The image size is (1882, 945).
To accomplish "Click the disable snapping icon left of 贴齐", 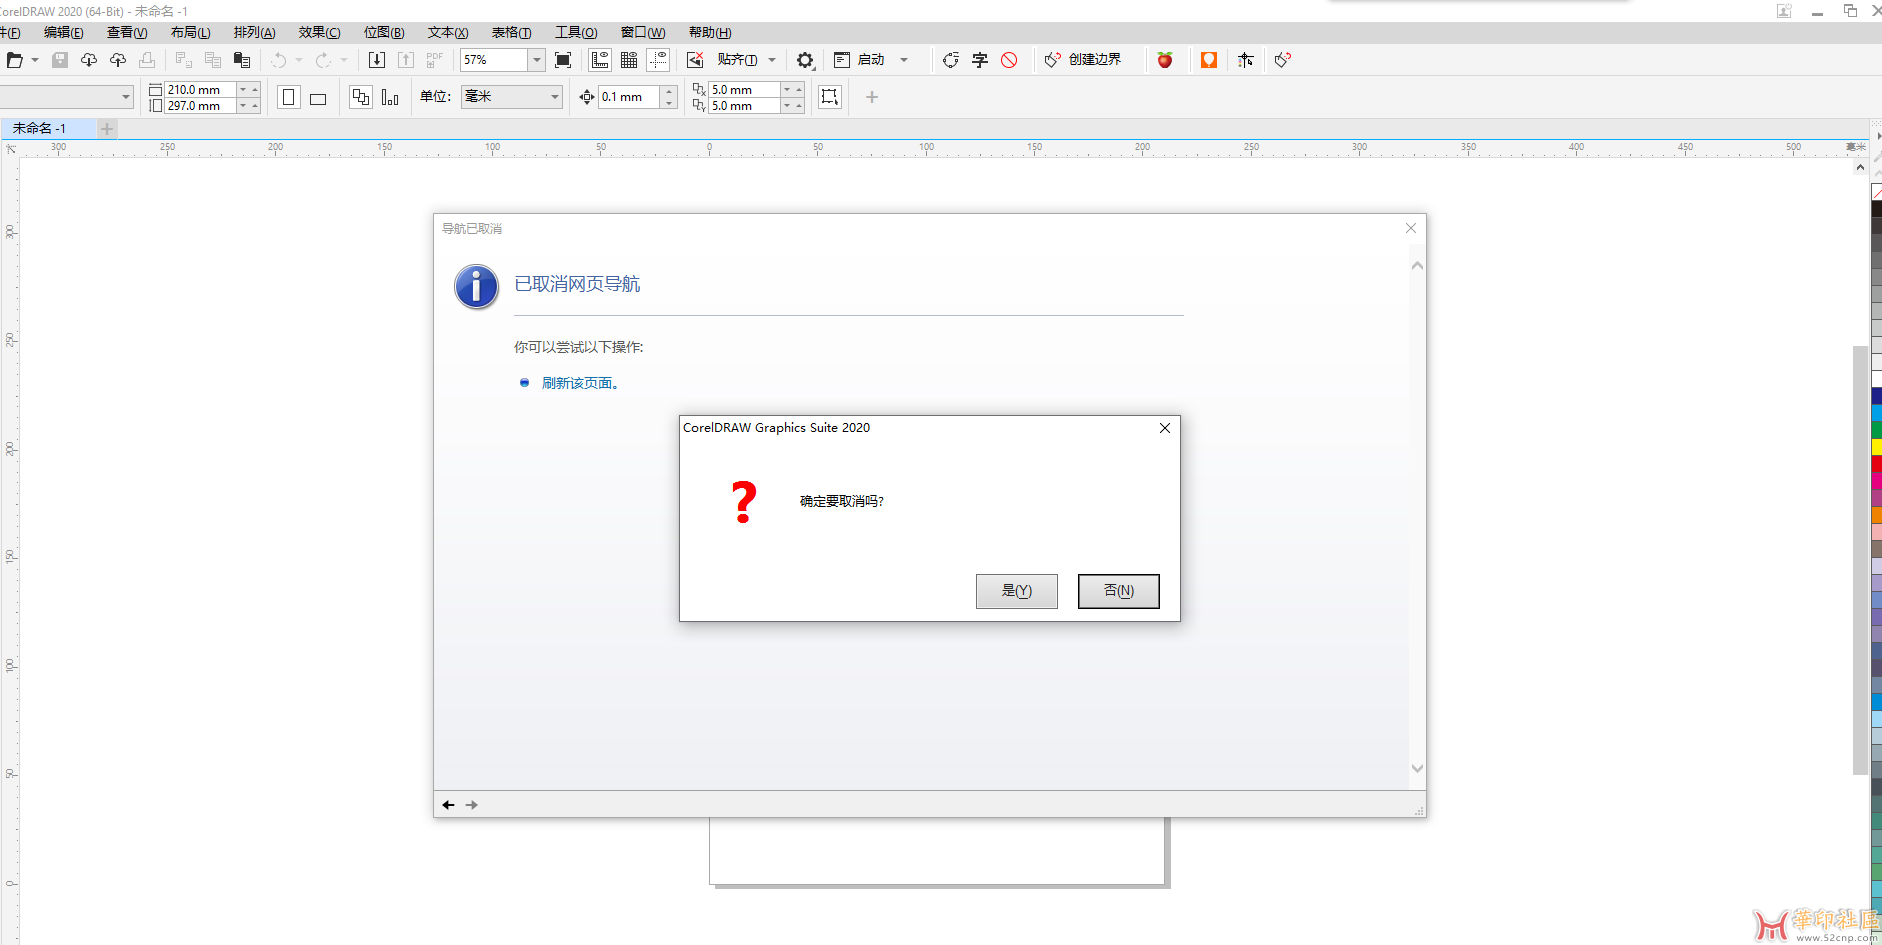I will (x=695, y=60).
